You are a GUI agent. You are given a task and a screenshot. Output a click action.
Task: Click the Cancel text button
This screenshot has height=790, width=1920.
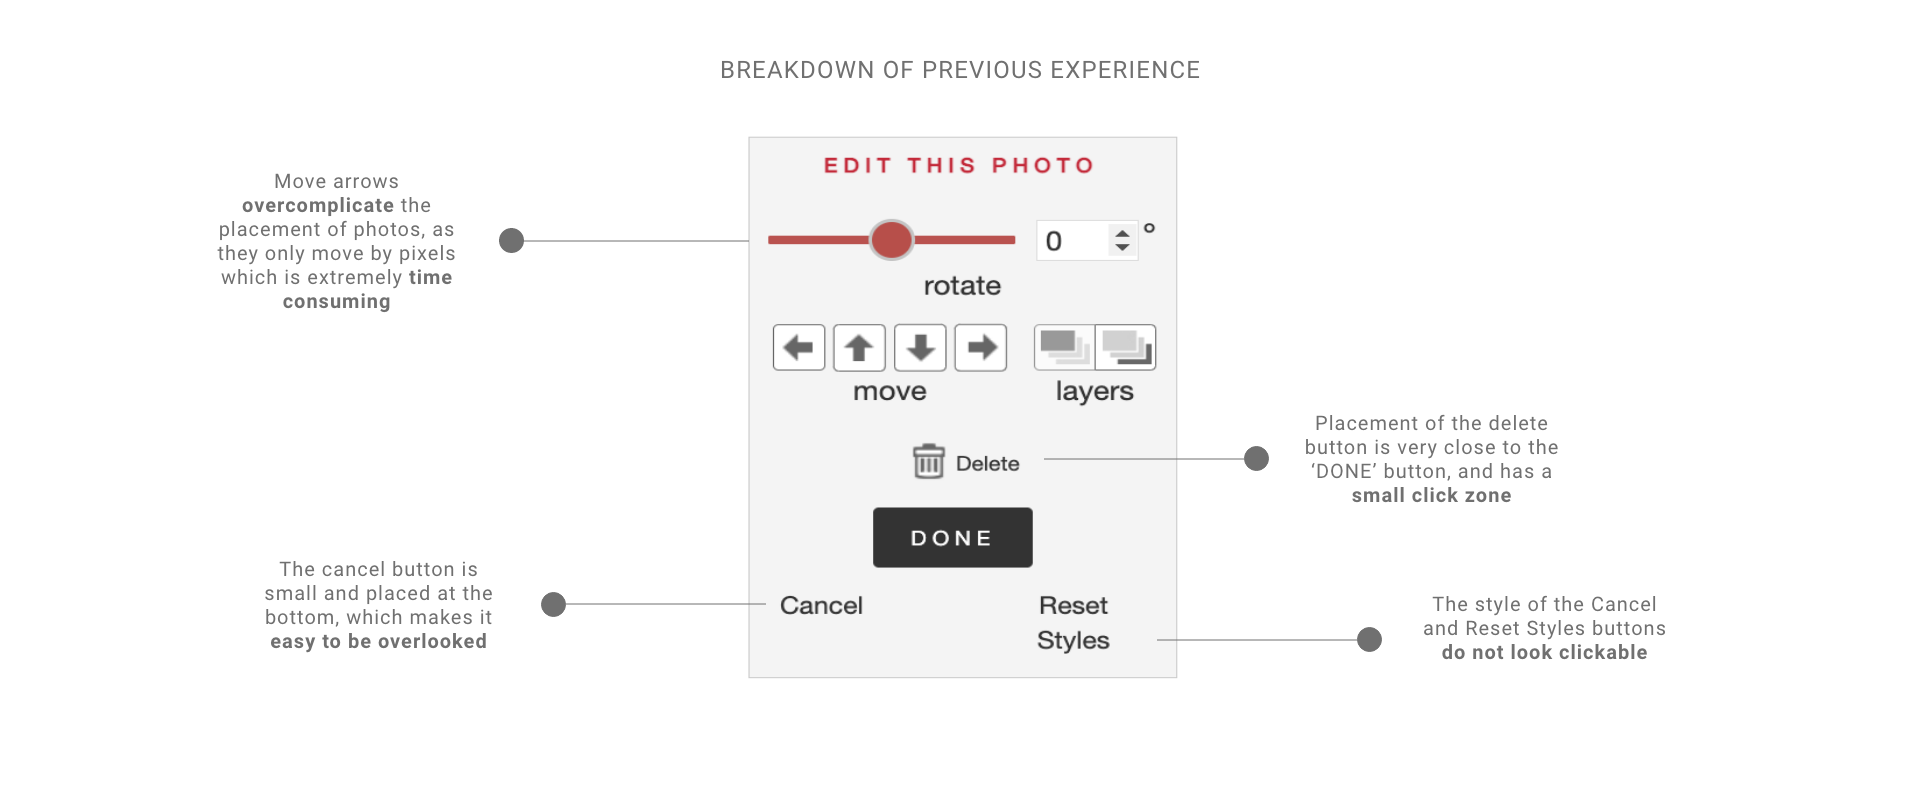tap(821, 605)
